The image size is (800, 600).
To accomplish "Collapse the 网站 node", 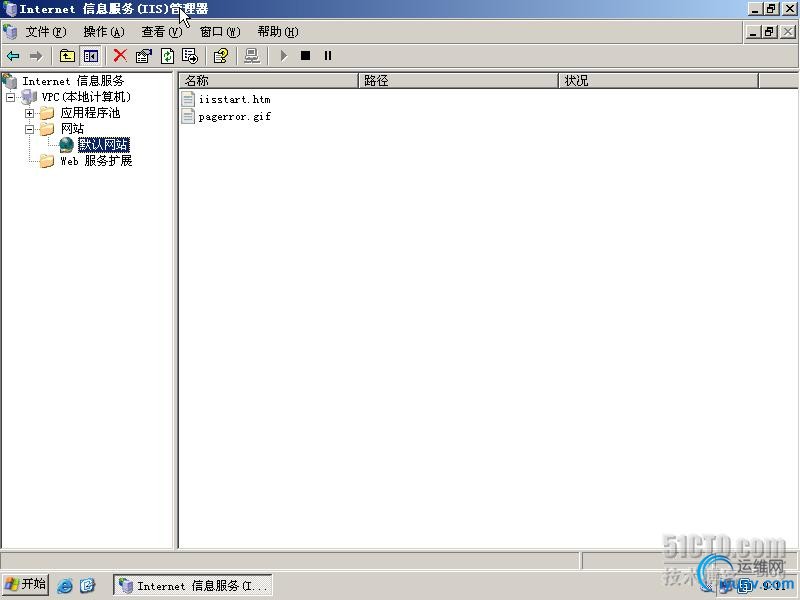I will 30,129.
